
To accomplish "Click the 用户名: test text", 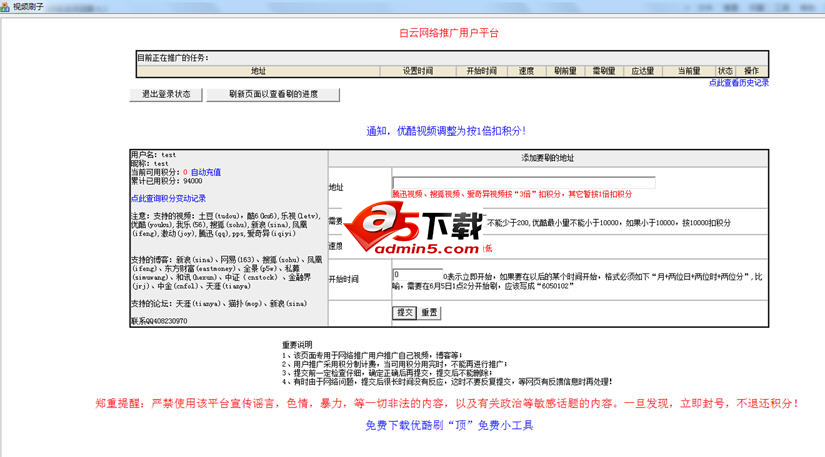I will pyautogui.click(x=154, y=155).
